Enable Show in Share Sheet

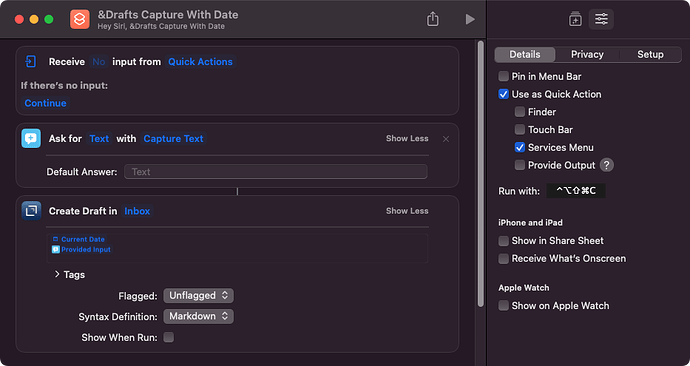(503, 241)
